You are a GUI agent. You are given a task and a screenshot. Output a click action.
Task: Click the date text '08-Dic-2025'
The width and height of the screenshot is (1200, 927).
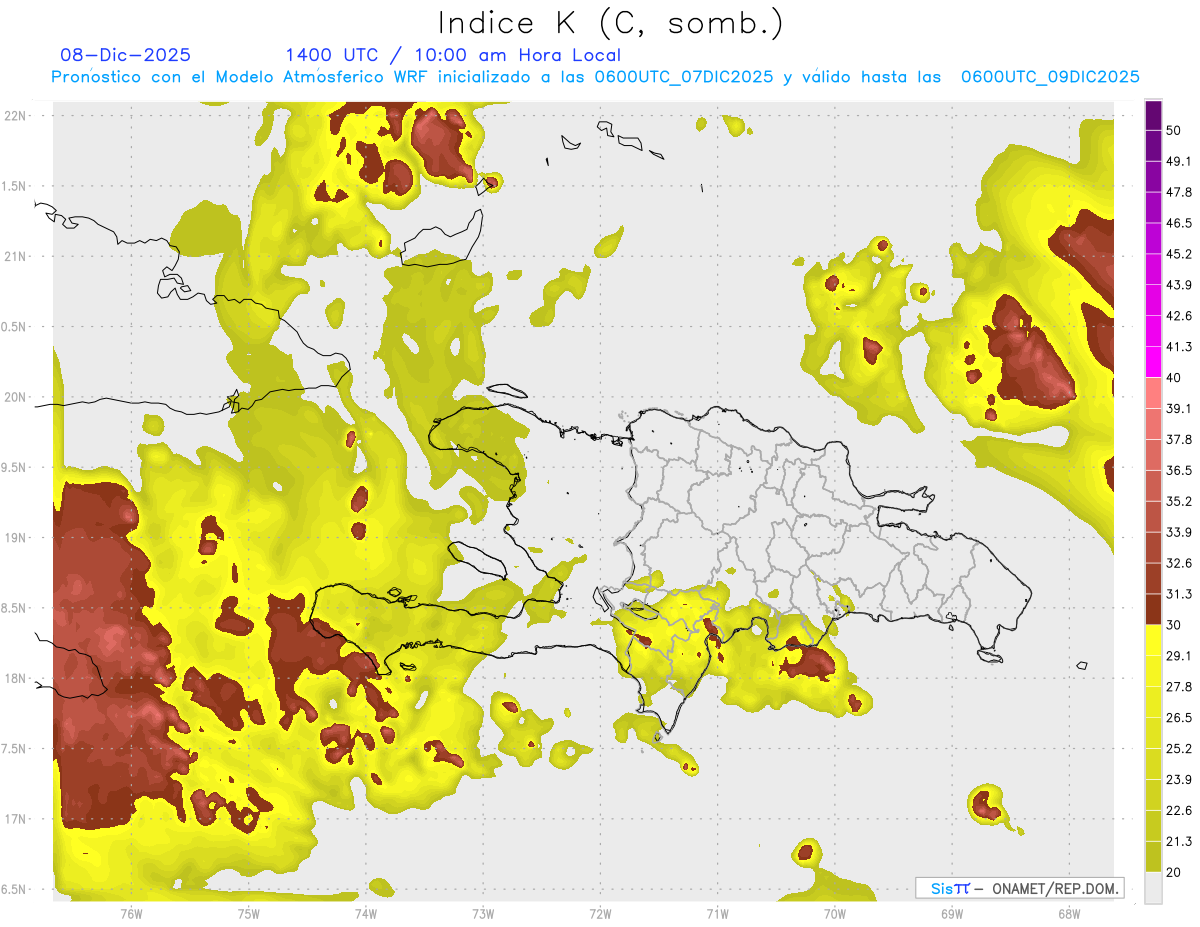click(125, 55)
